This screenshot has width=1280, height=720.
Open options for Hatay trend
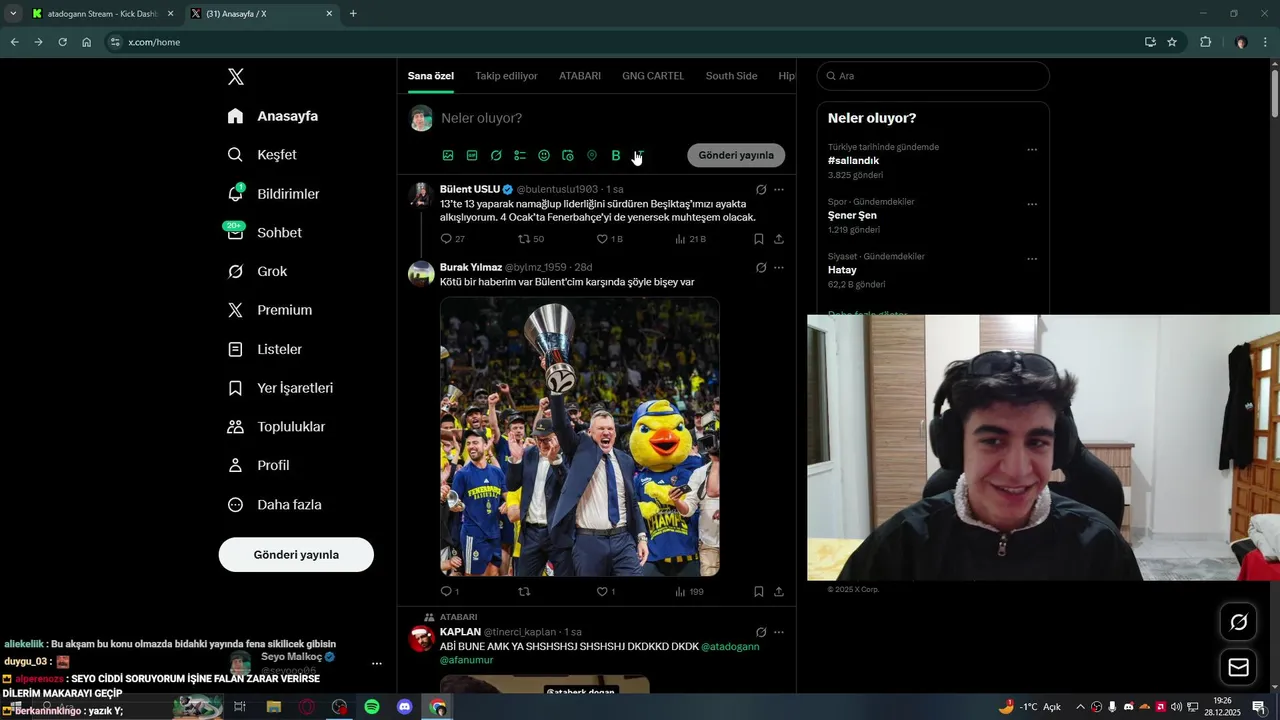[1032, 259]
